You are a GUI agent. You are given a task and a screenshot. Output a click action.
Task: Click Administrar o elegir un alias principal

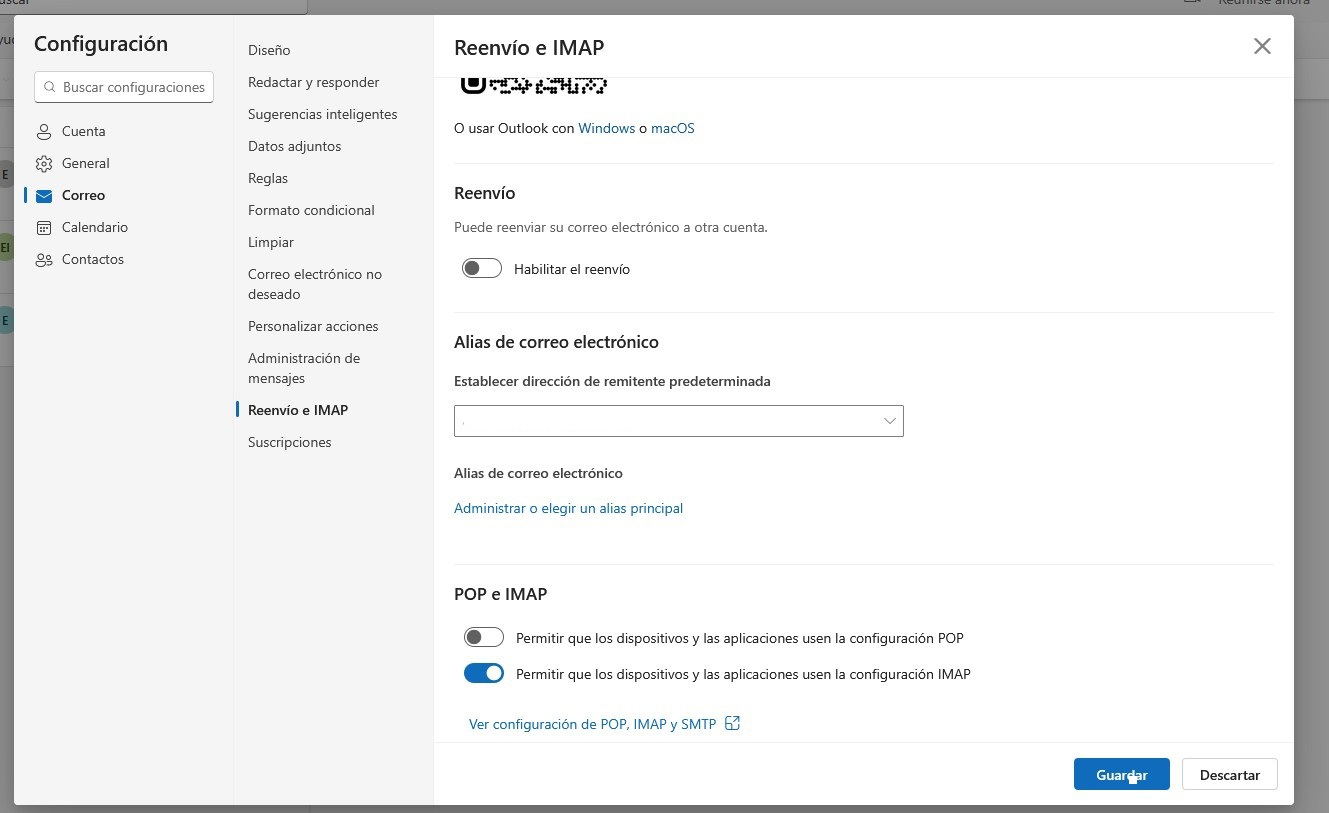(x=568, y=508)
